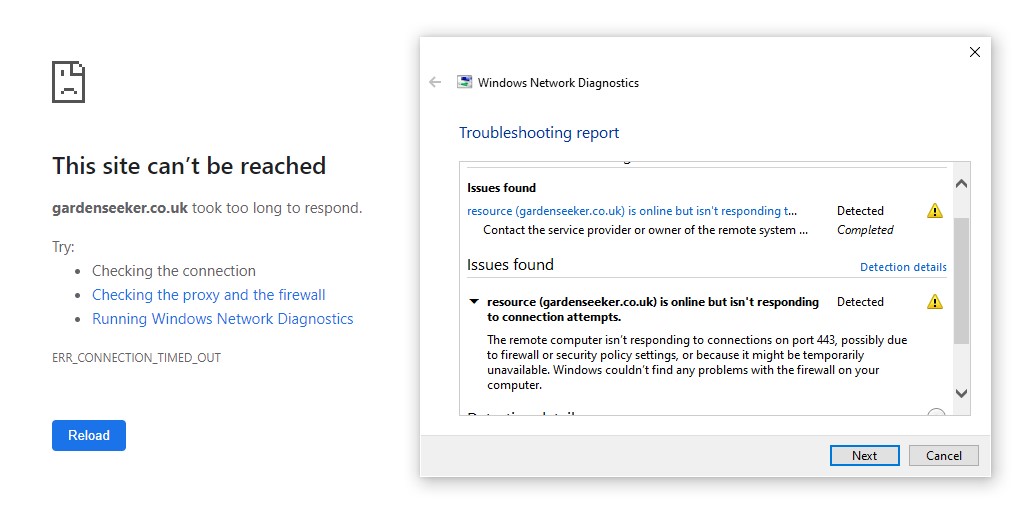Open the Detection details link
This screenshot has width=1034, height=524.
(x=903, y=267)
